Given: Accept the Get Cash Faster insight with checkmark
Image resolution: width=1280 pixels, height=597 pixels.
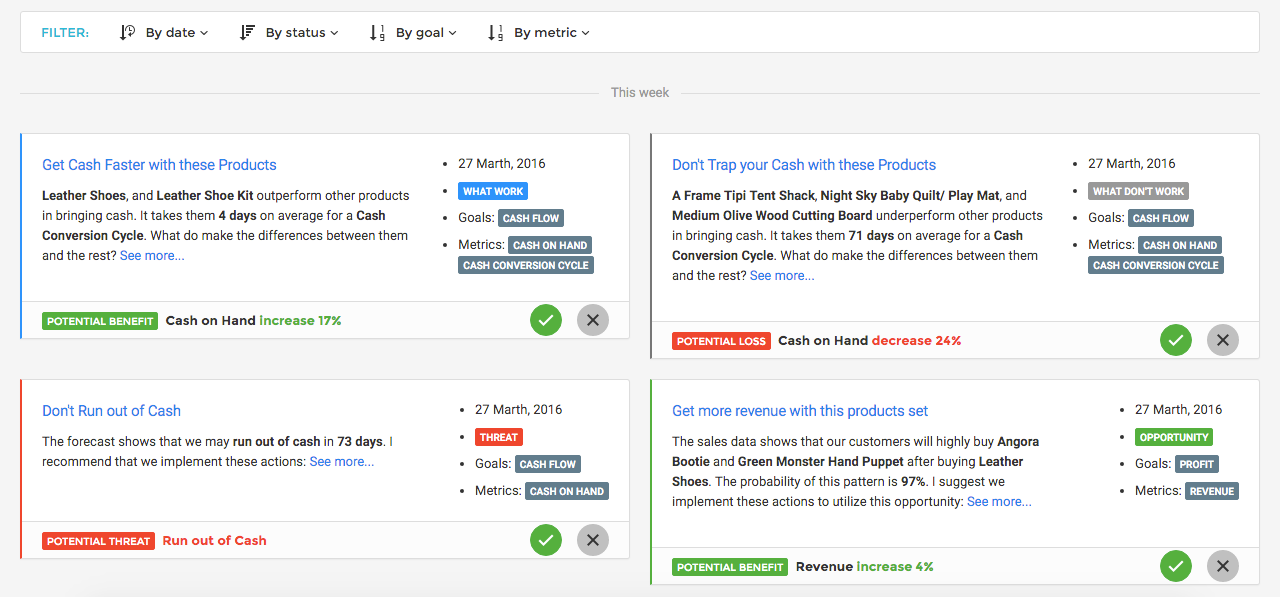Looking at the screenshot, I should pos(546,320).
